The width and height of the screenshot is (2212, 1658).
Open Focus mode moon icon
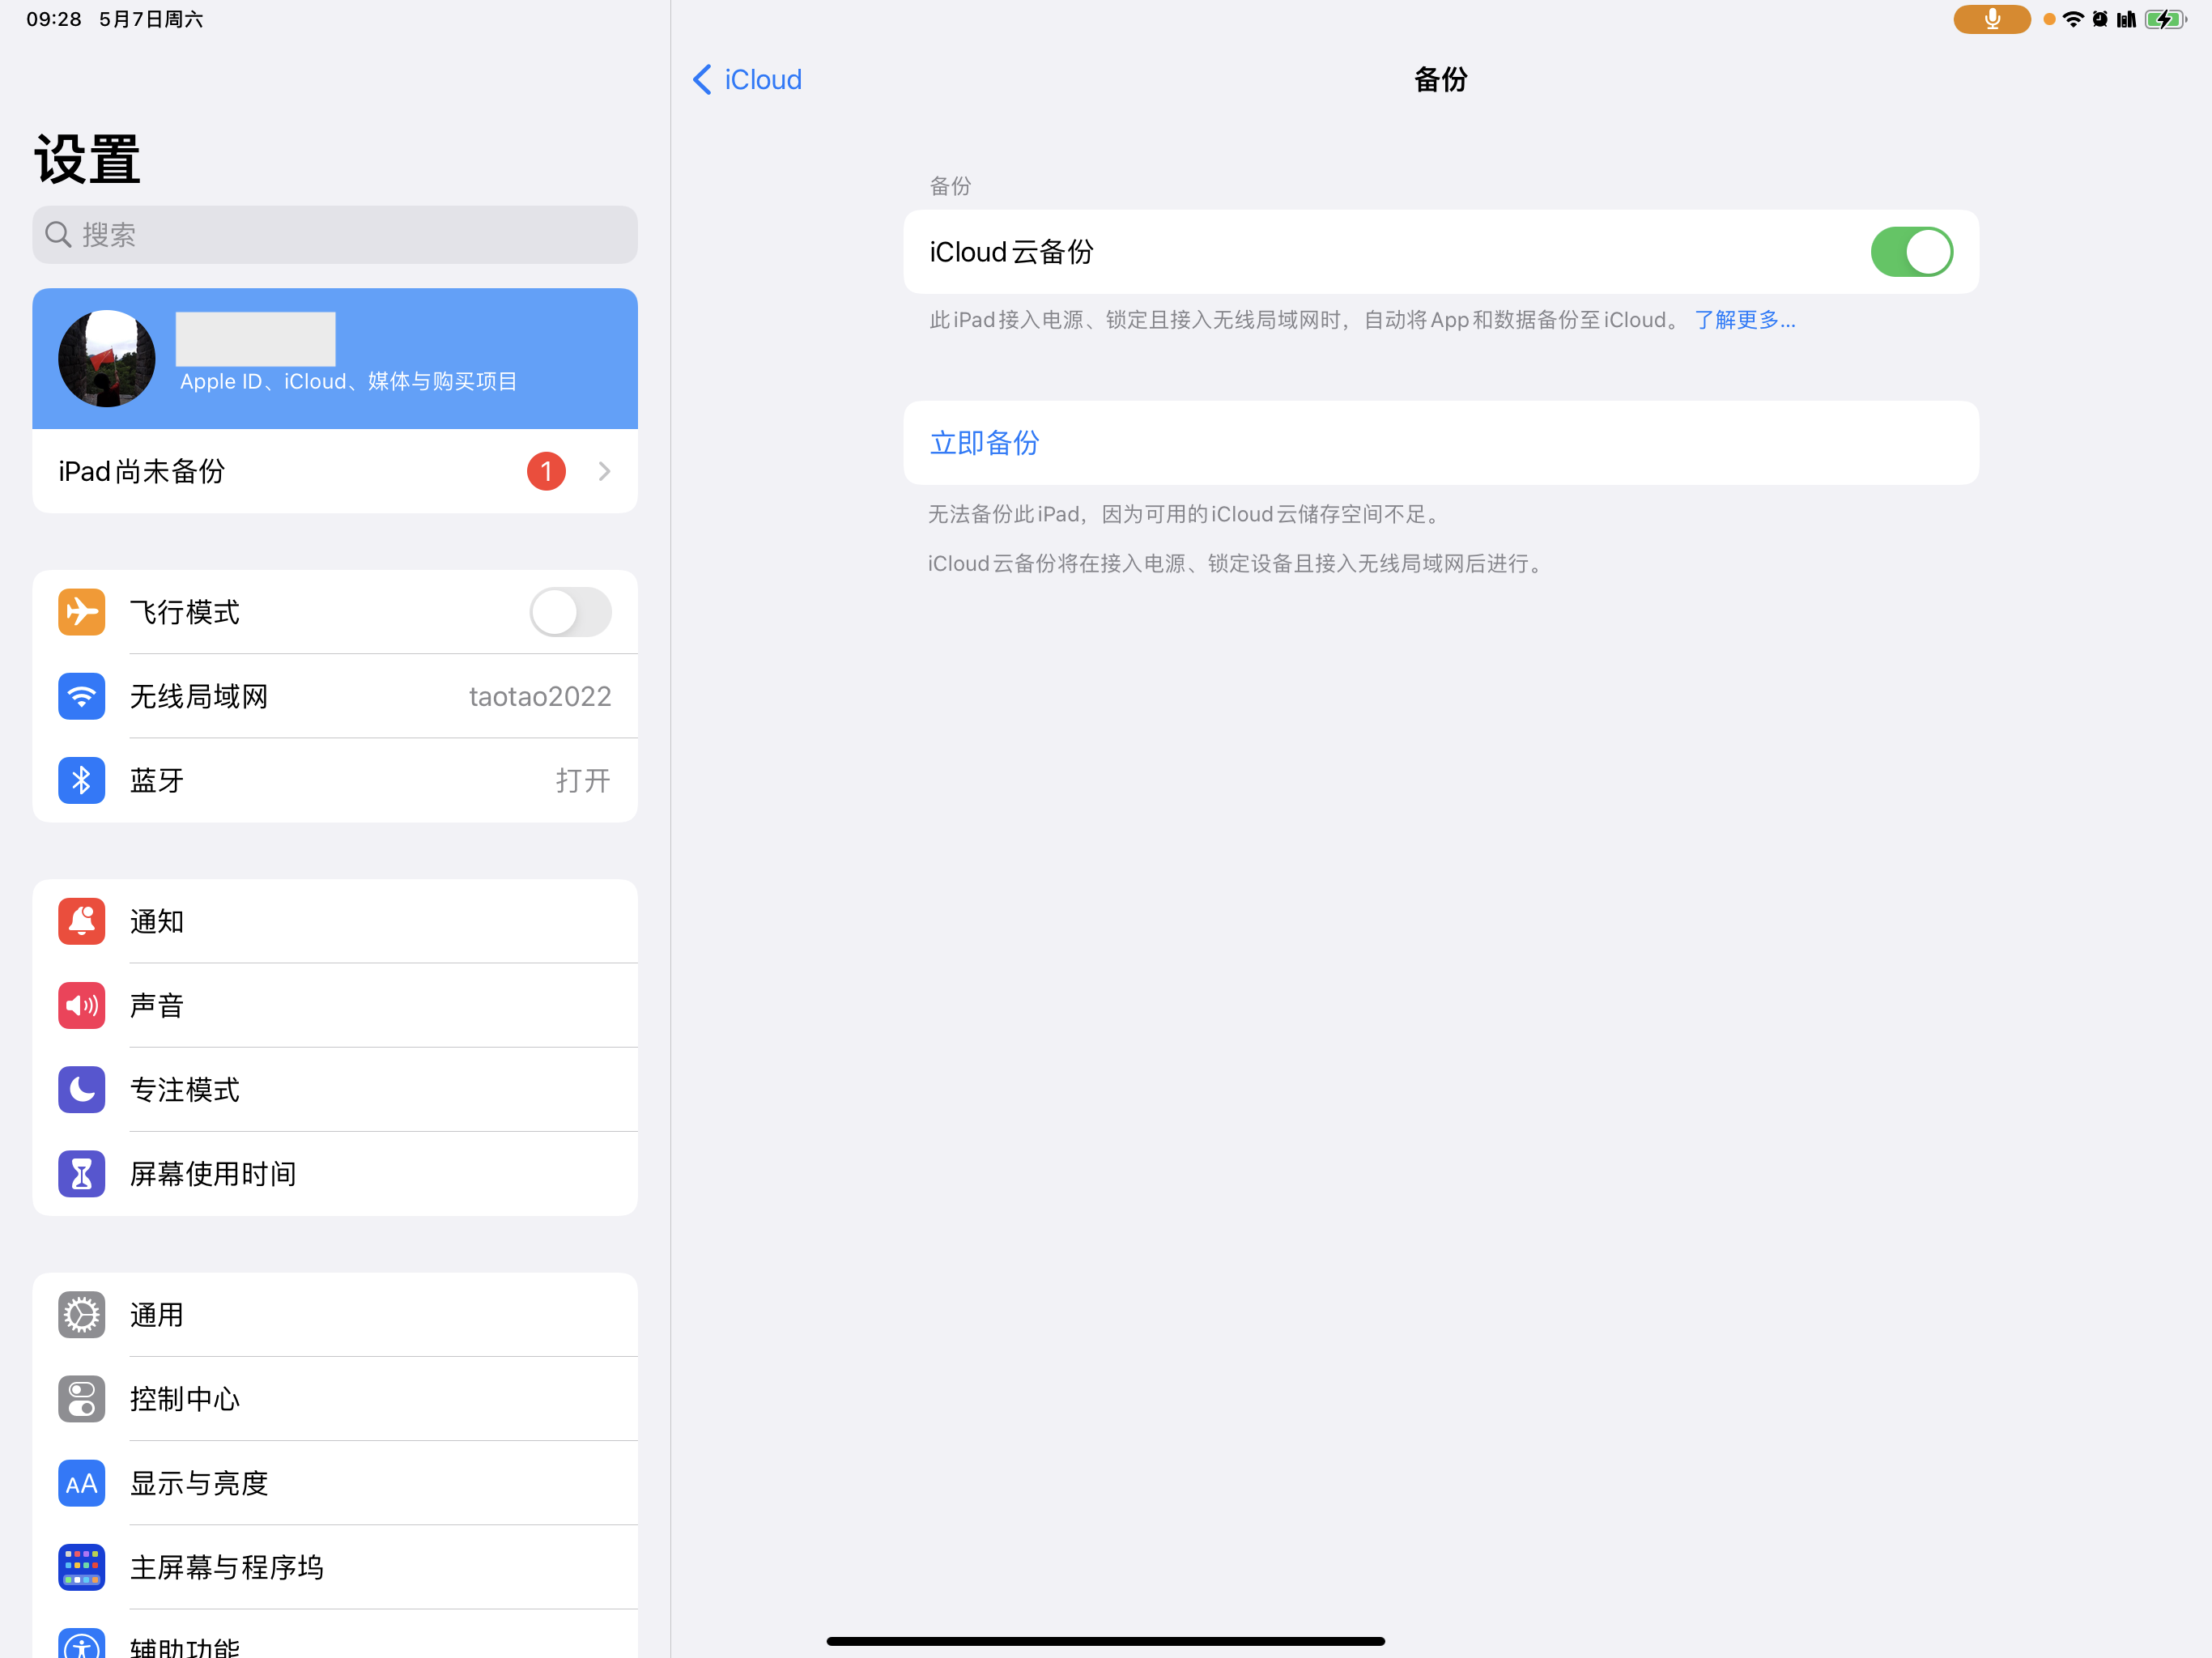click(81, 1089)
